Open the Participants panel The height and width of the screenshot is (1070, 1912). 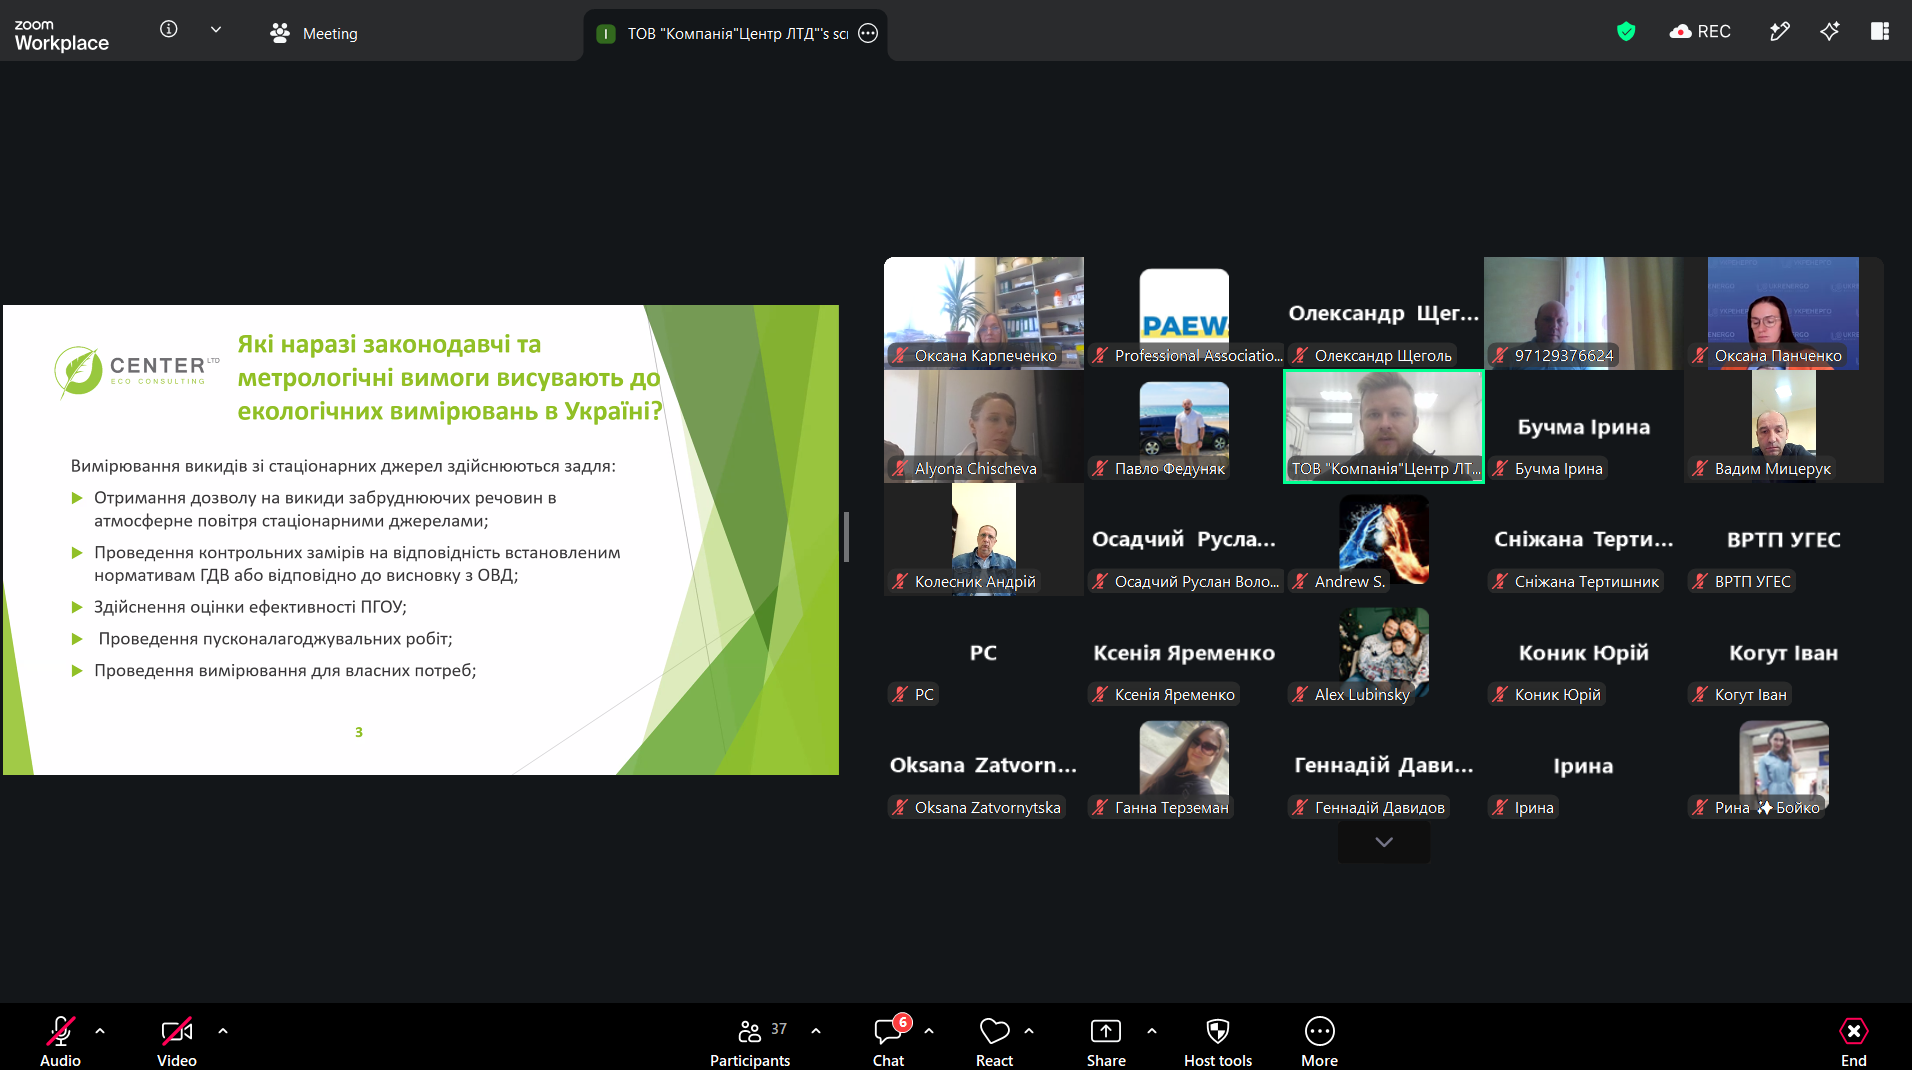[750, 1040]
